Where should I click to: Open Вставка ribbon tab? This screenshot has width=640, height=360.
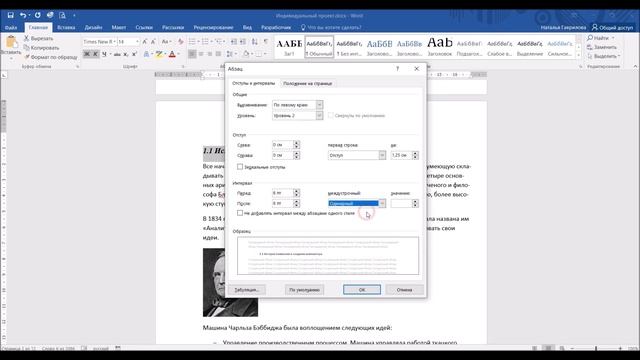(x=66, y=27)
